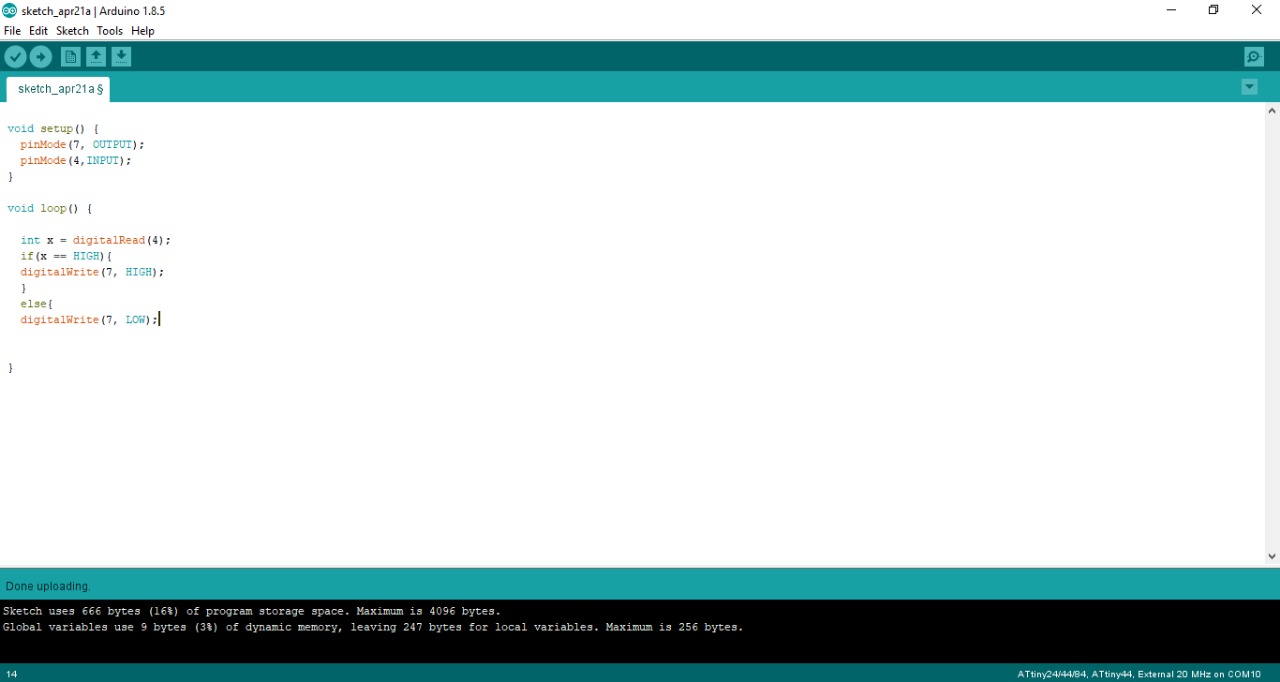Viewport: 1280px width, 682px height.
Task: Click the editor scrollbar down arrow
Action: coord(1271,556)
